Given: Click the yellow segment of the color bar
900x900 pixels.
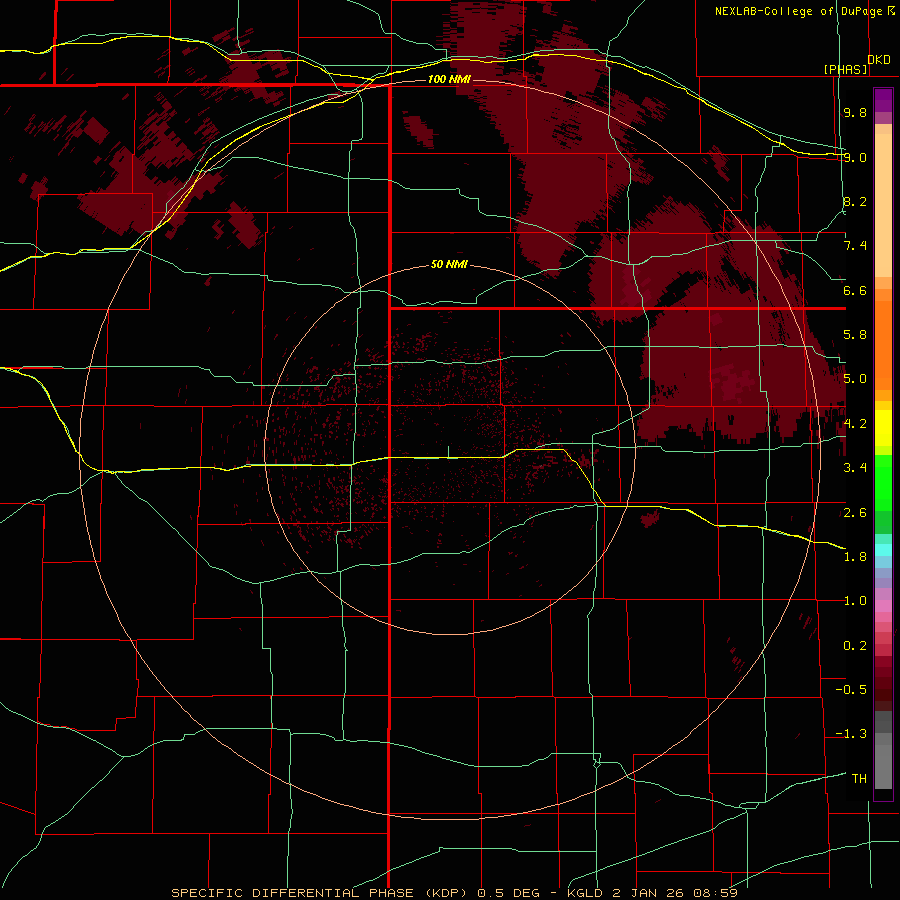Looking at the screenshot, I should click(x=883, y=428).
